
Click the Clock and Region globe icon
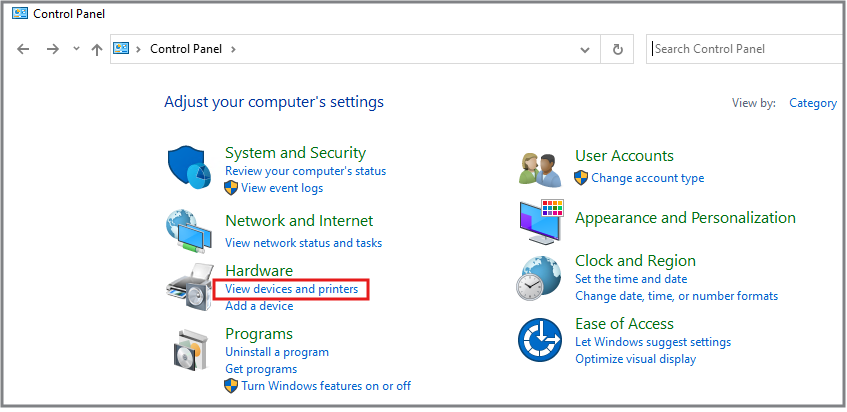click(541, 277)
